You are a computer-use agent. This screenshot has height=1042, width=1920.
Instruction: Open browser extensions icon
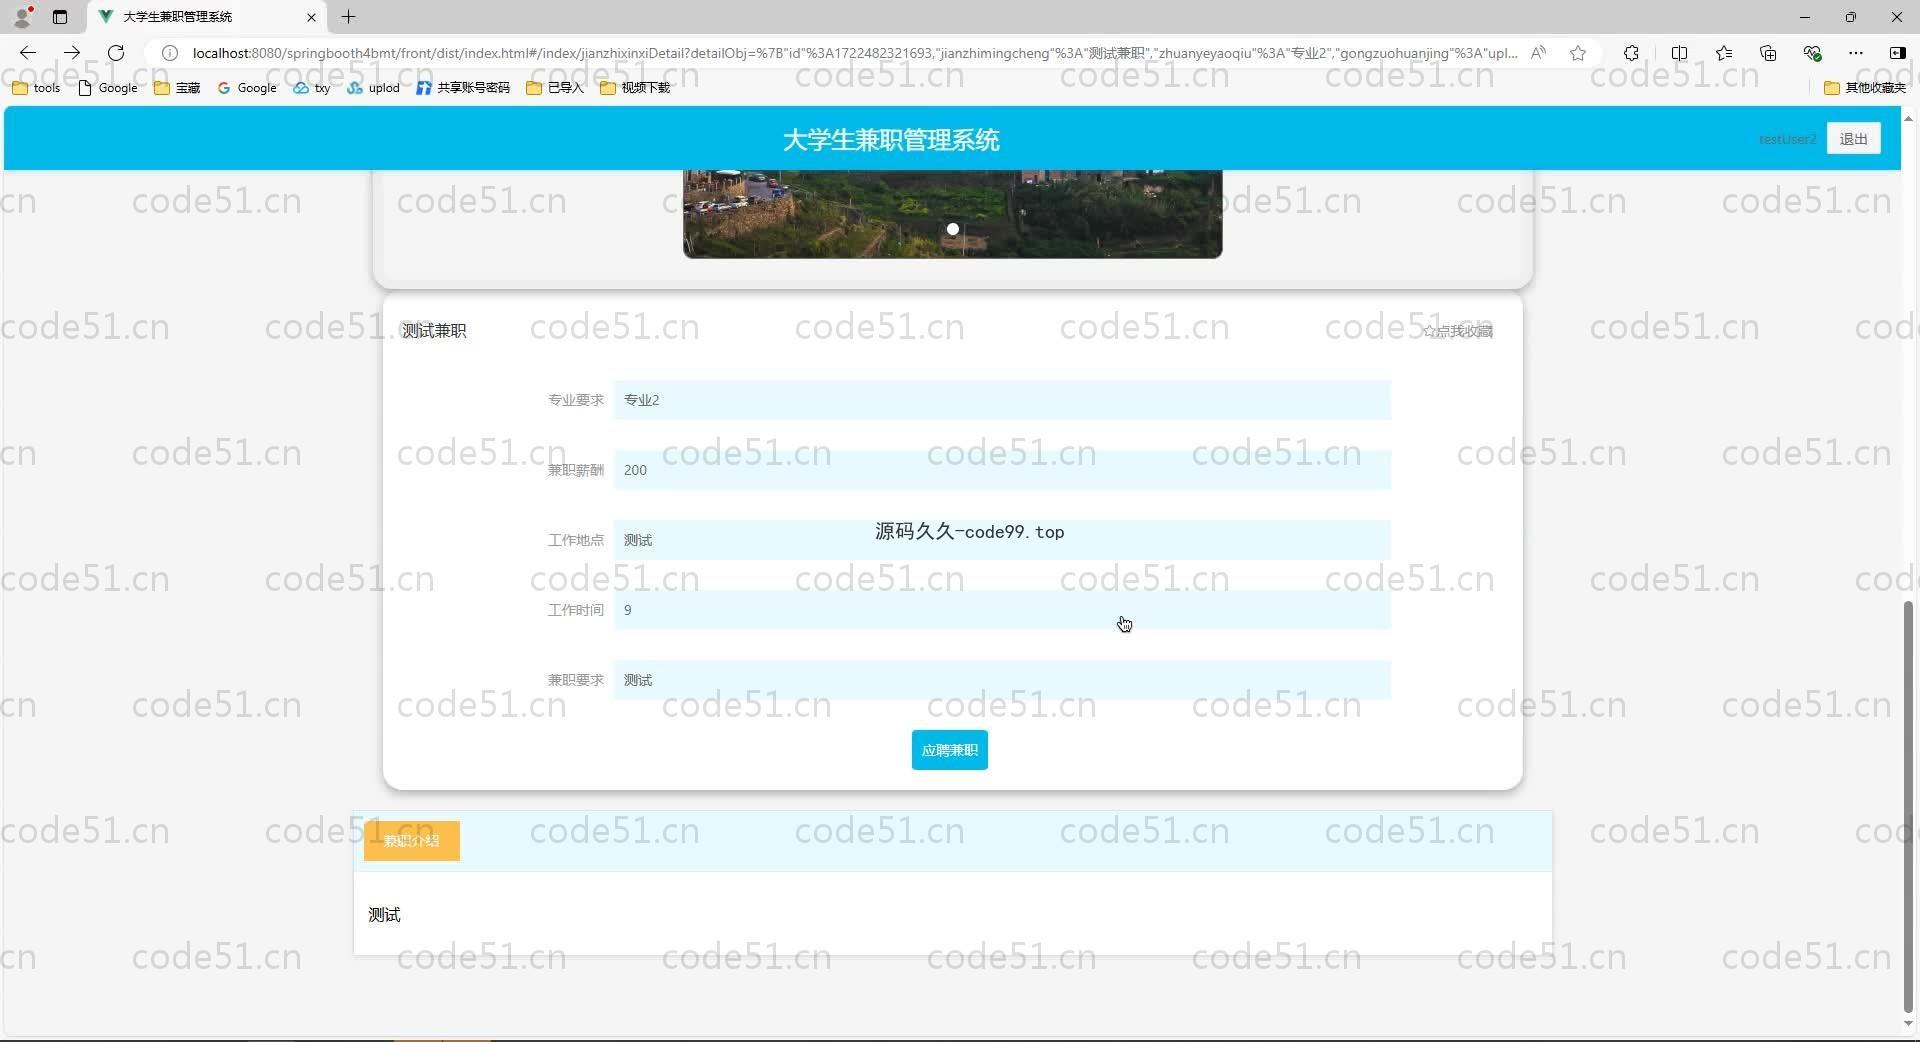(1631, 53)
